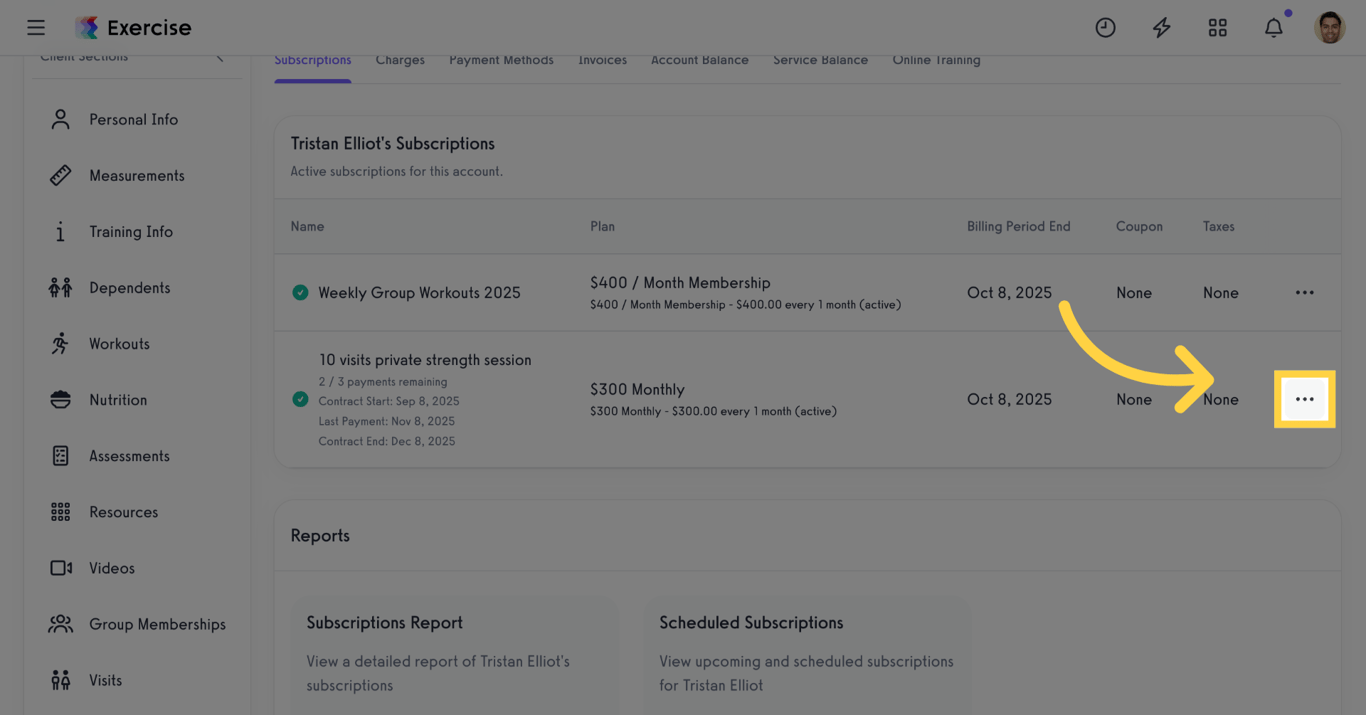Go to Nutrition in the sidebar
This screenshot has width=1366, height=715.
point(117,400)
